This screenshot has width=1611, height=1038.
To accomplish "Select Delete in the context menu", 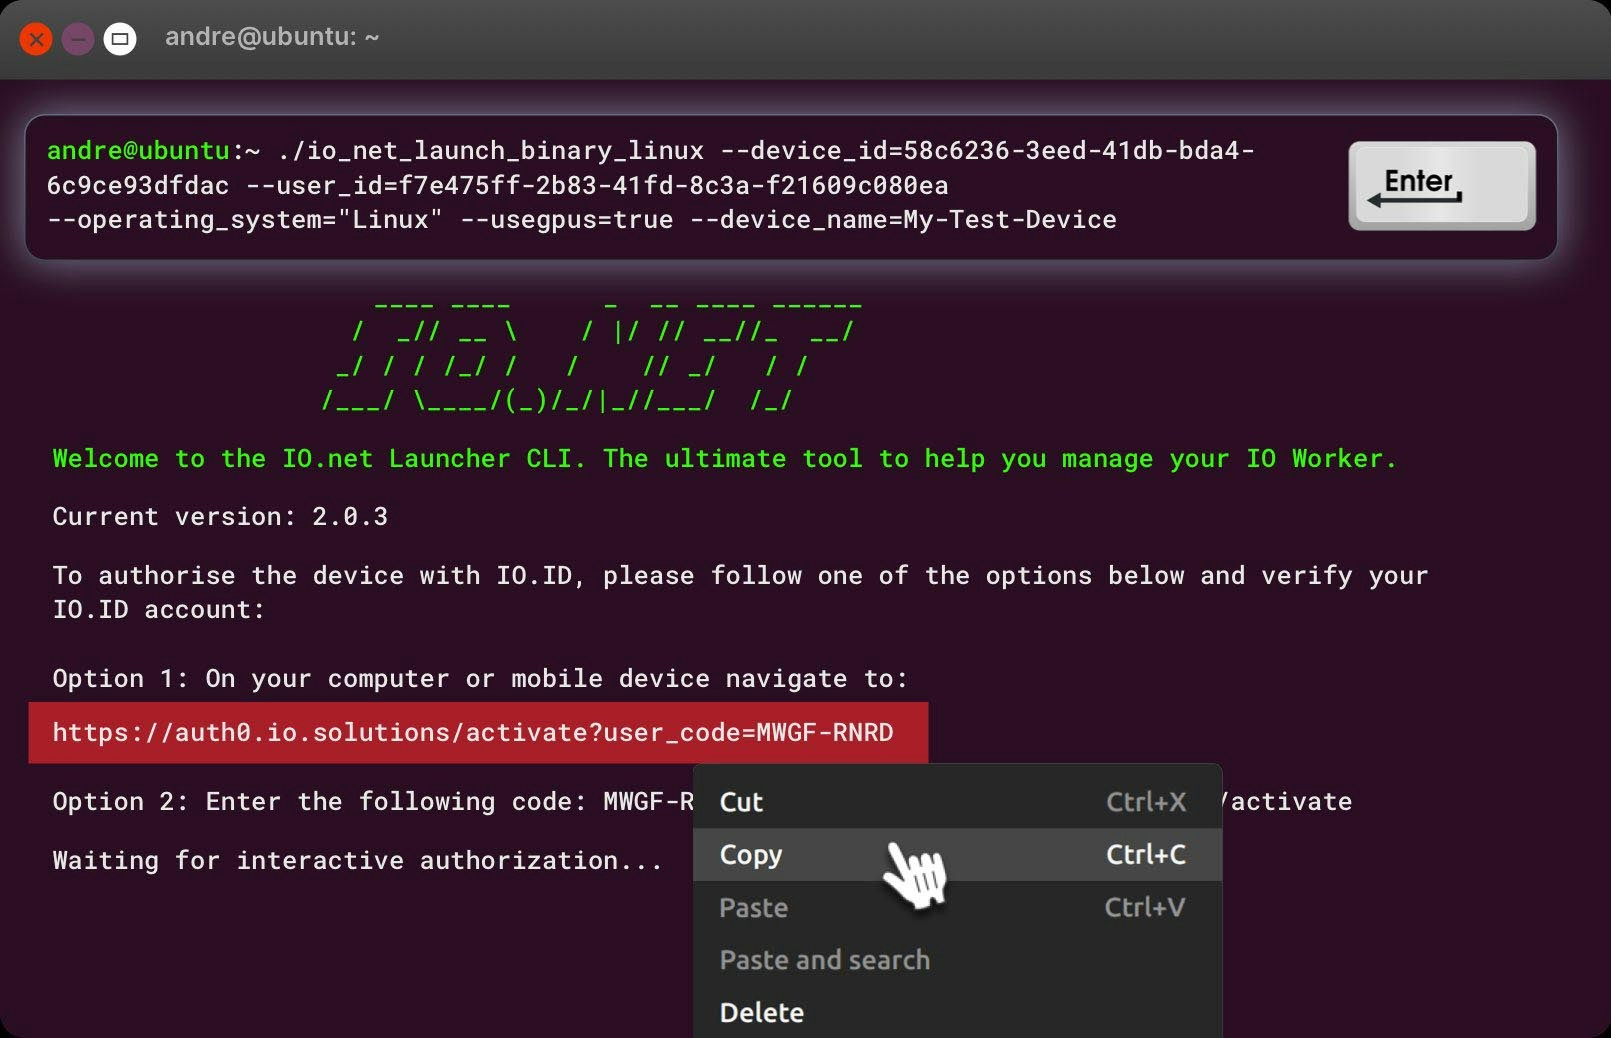I will pos(957,1012).
